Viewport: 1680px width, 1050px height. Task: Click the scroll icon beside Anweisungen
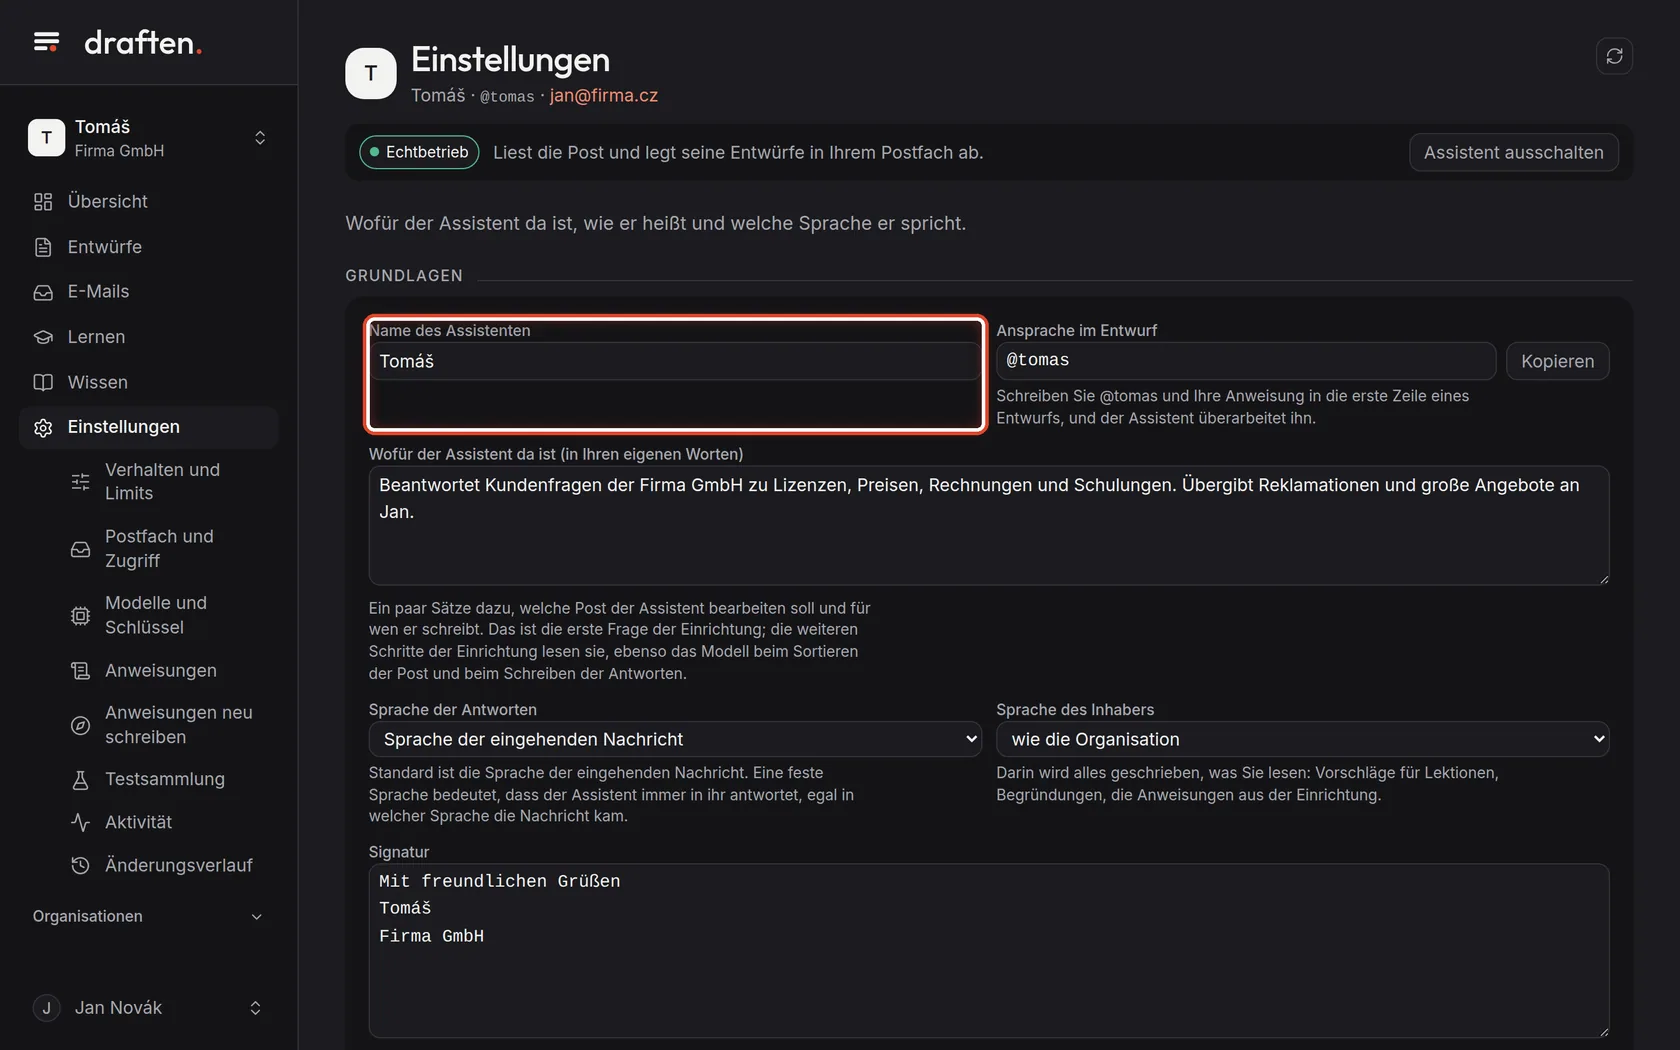click(80, 671)
